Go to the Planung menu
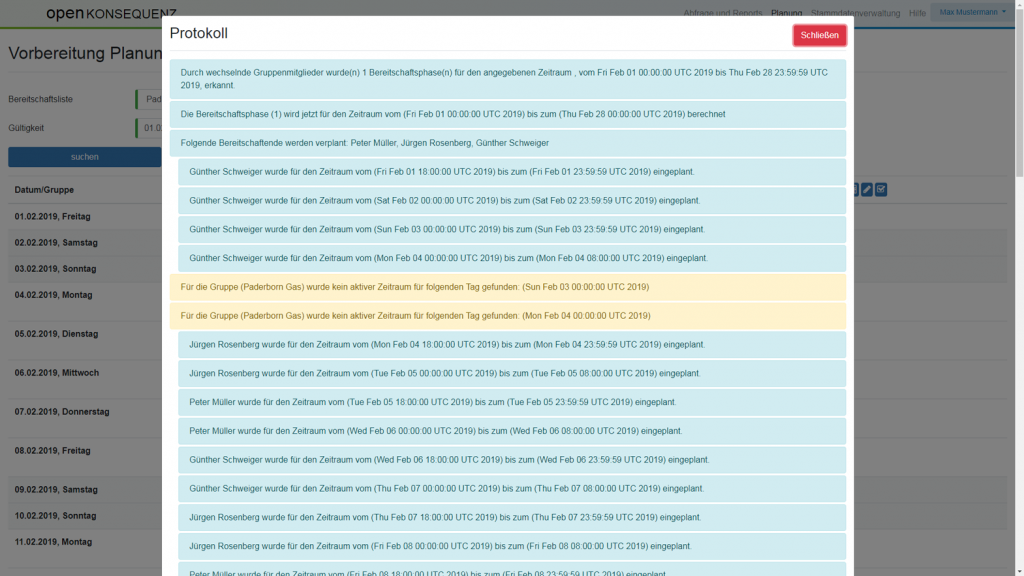This screenshot has height=576, width=1024. click(x=786, y=14)
